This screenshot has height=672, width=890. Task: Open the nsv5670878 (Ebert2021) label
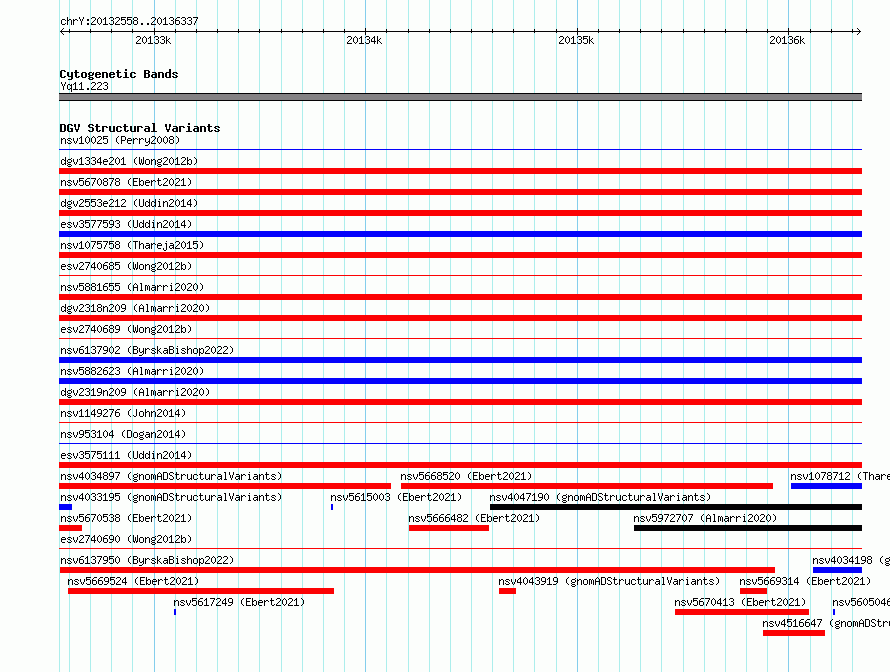tap(126, 182)
